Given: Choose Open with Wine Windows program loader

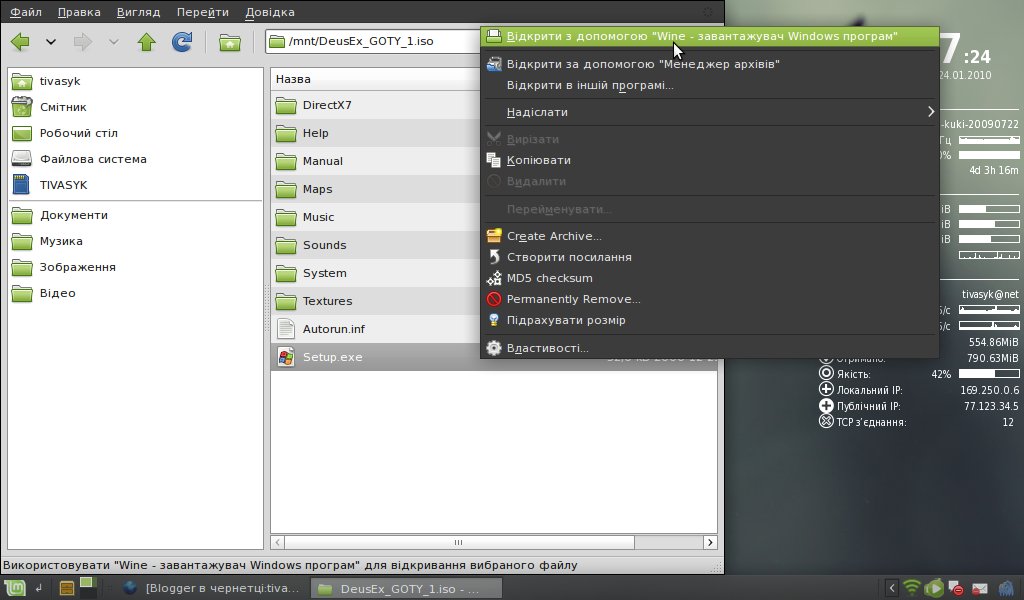Looking at the screenshot, I should (709, 37).
